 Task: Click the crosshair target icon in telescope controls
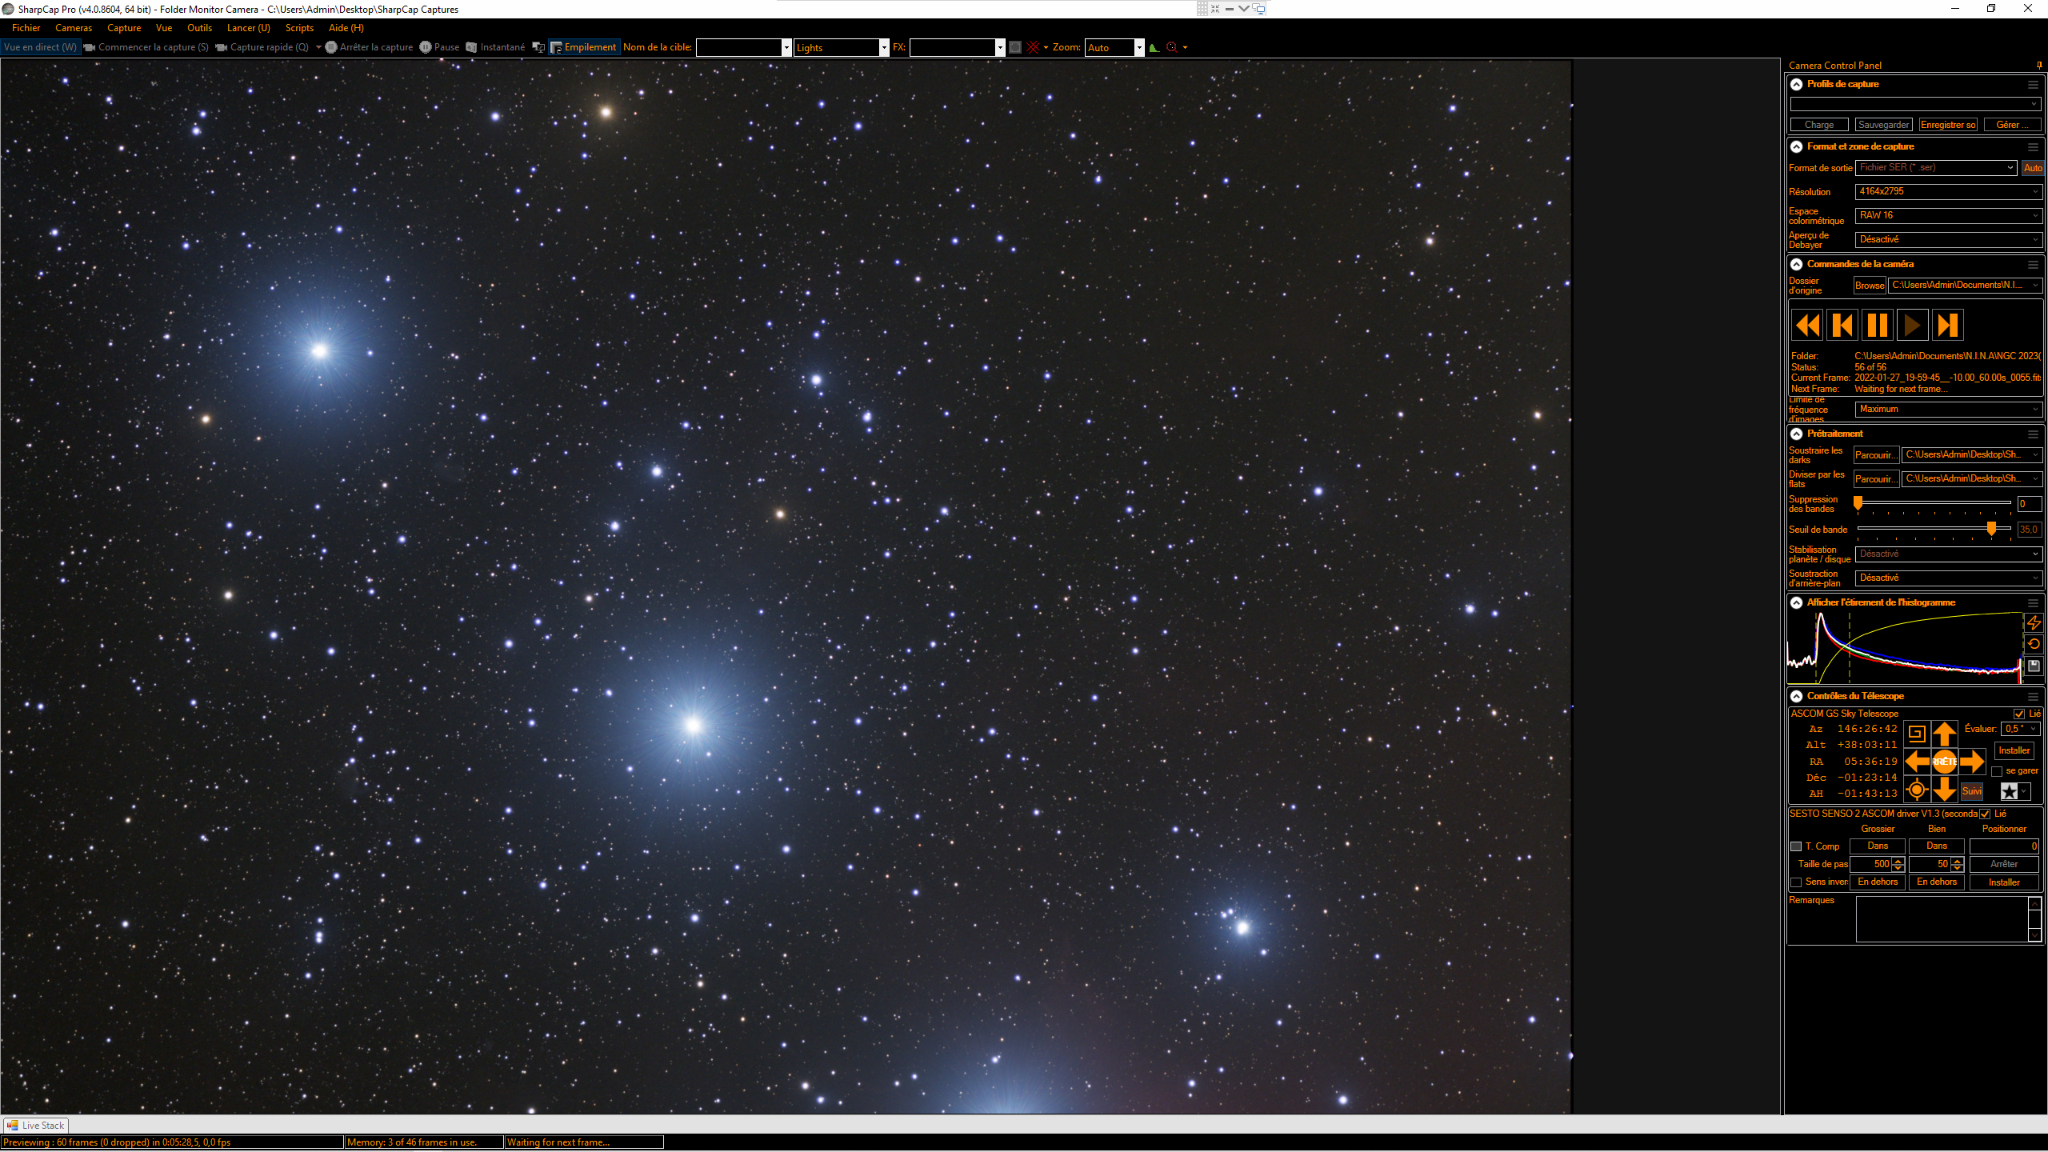point(1916,790)
